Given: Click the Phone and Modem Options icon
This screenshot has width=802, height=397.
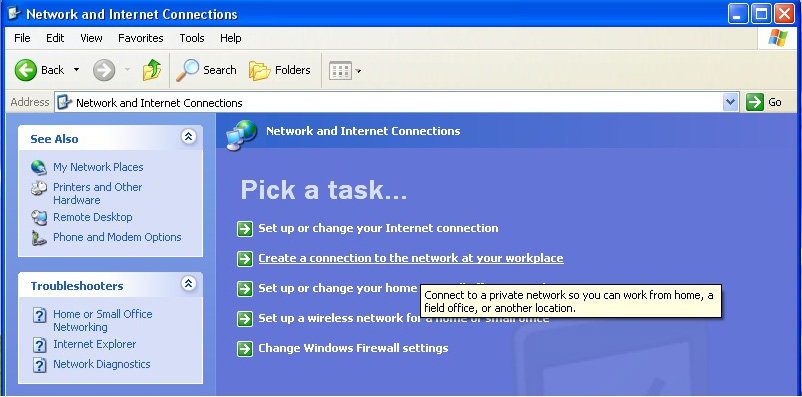Looking at the screenshot, I should 39,238.
